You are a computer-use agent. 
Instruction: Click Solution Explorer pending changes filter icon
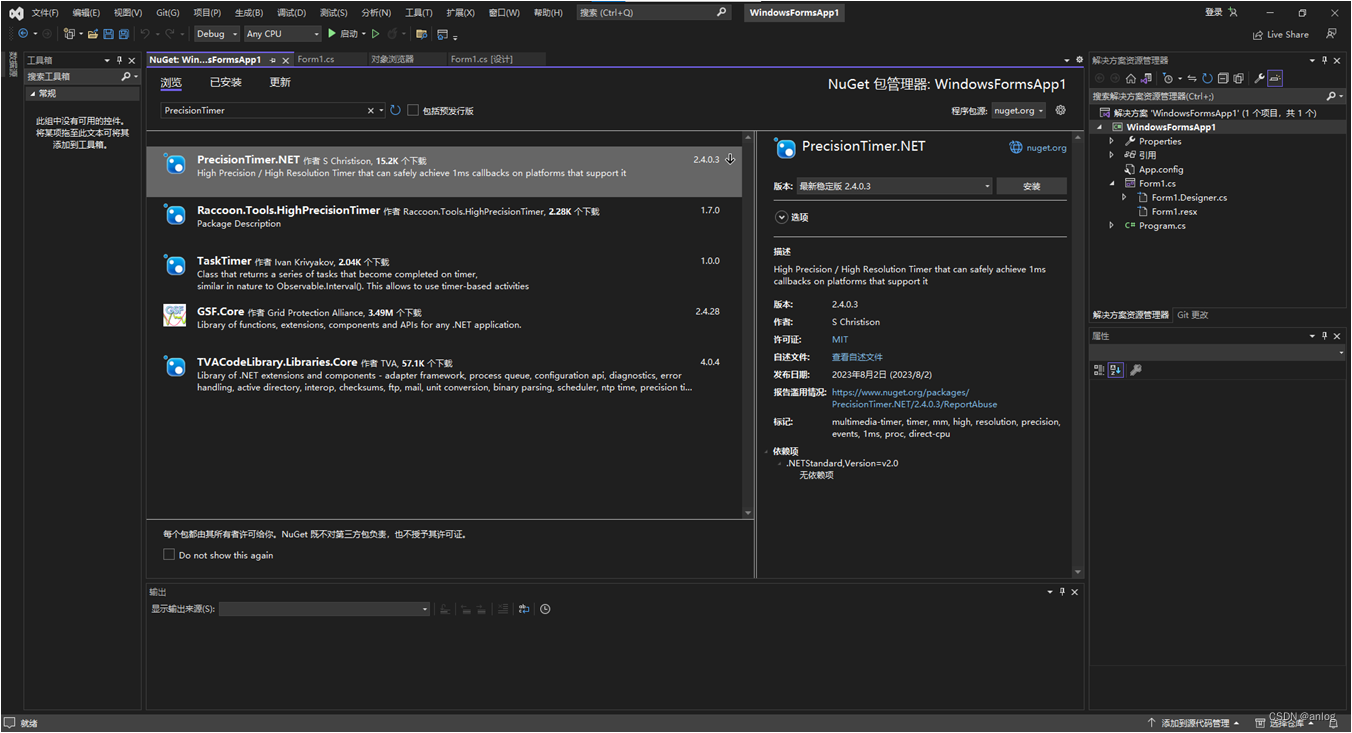(1168, 78)
